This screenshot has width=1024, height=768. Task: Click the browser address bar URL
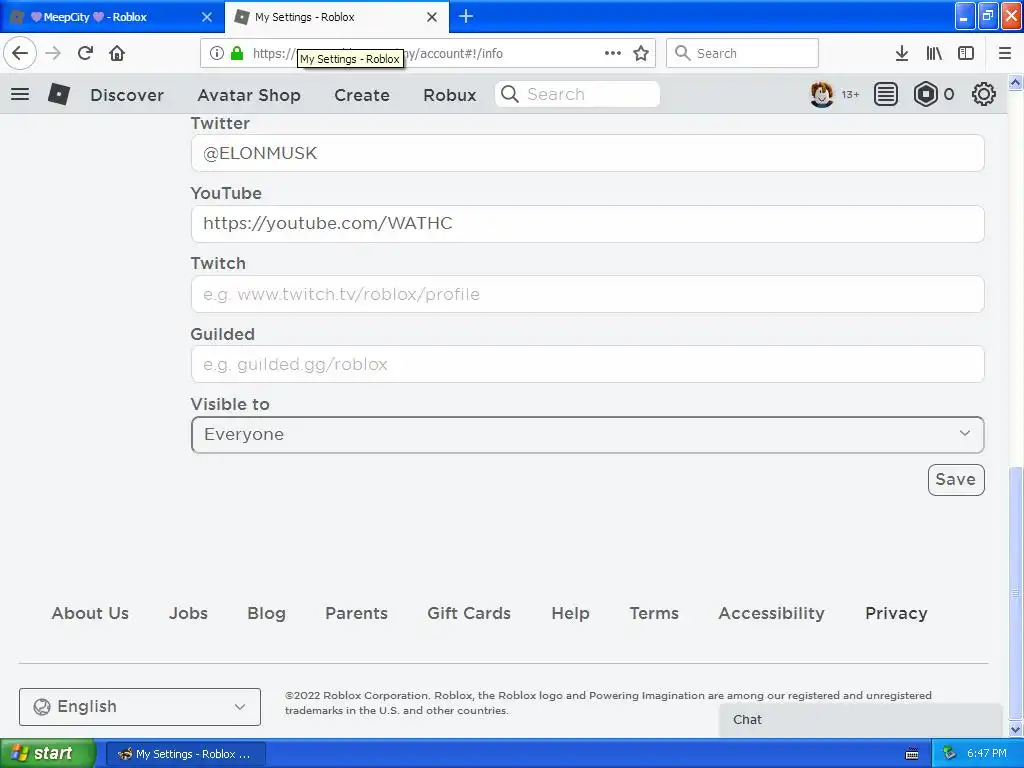pos(428,53)
